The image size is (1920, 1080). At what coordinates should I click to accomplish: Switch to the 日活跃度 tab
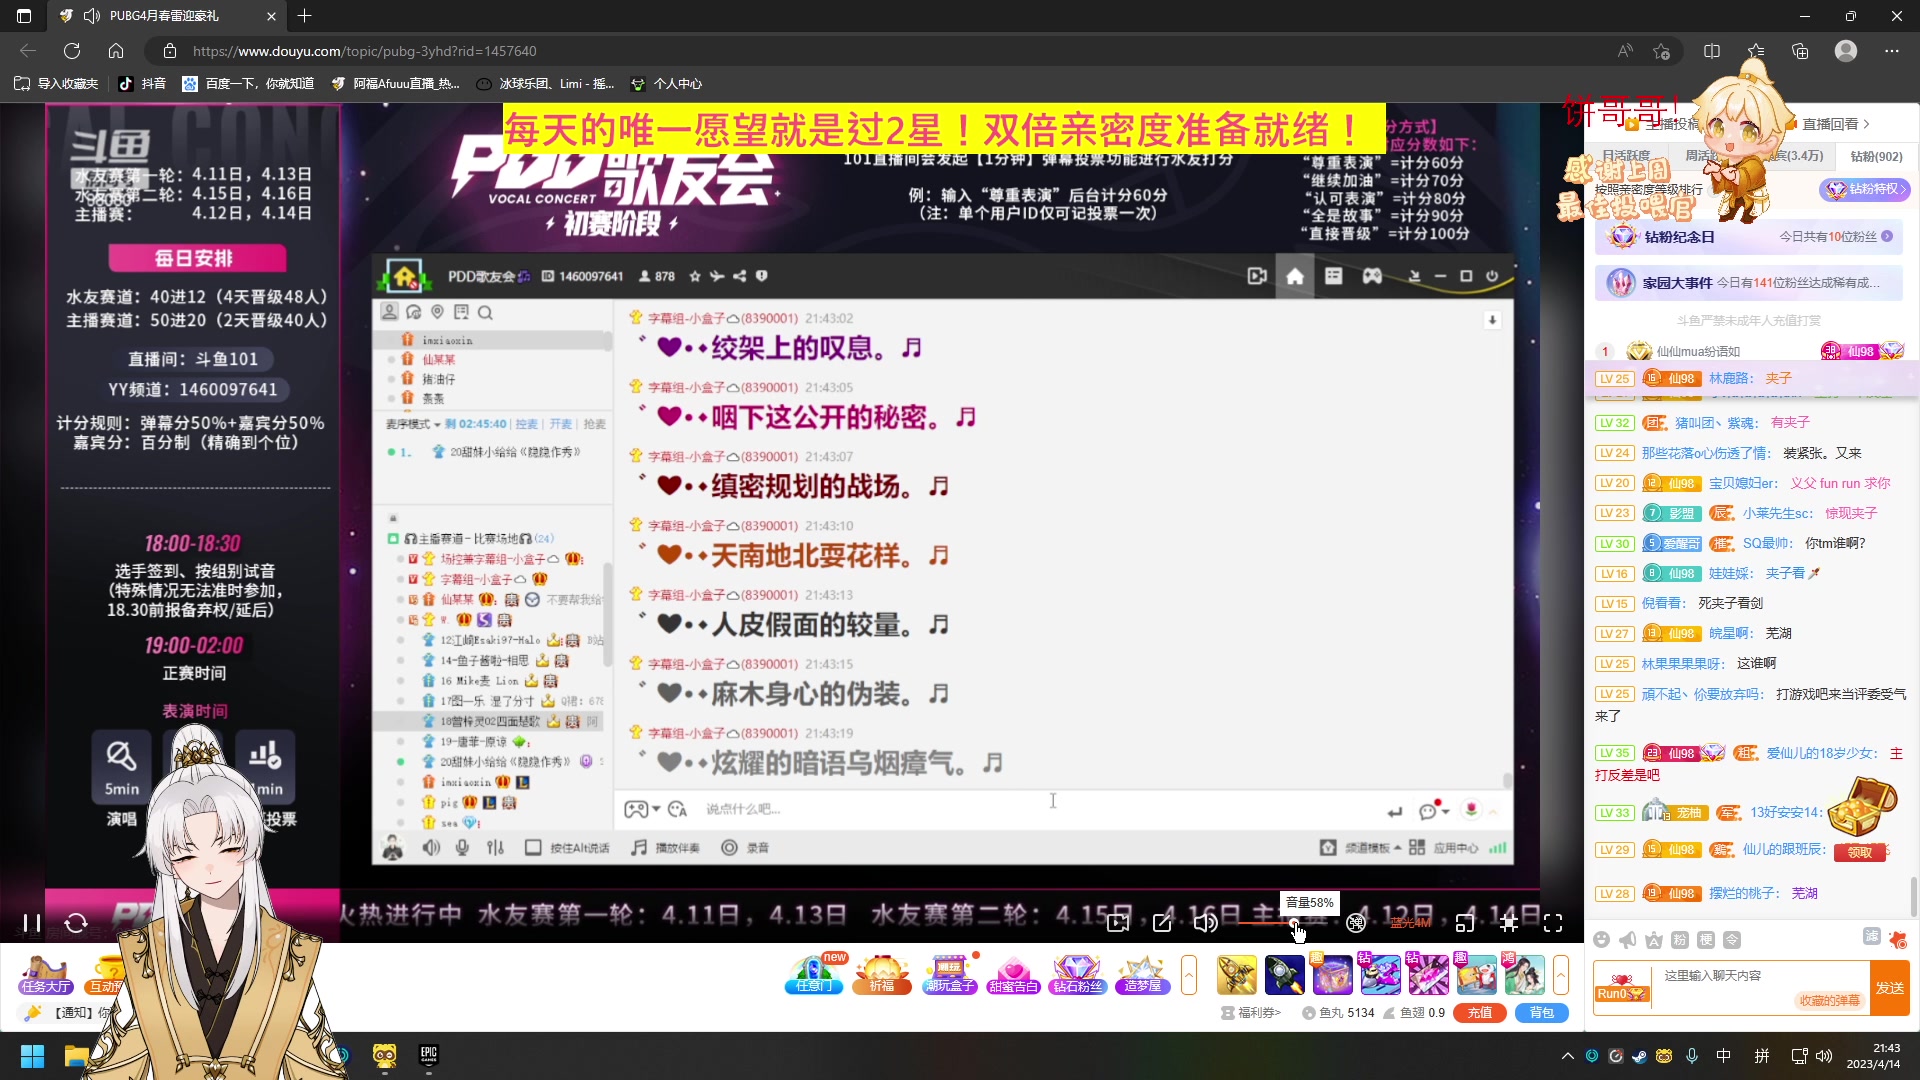click(1626, 156)
